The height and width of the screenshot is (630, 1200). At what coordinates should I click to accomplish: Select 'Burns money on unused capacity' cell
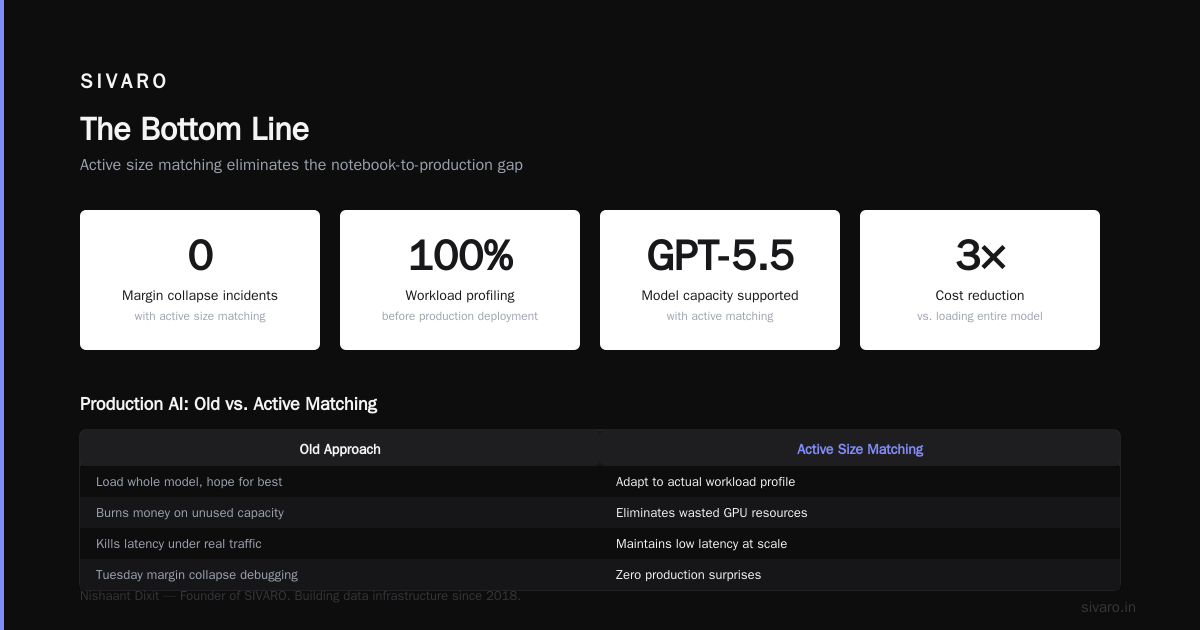[340, 513]
